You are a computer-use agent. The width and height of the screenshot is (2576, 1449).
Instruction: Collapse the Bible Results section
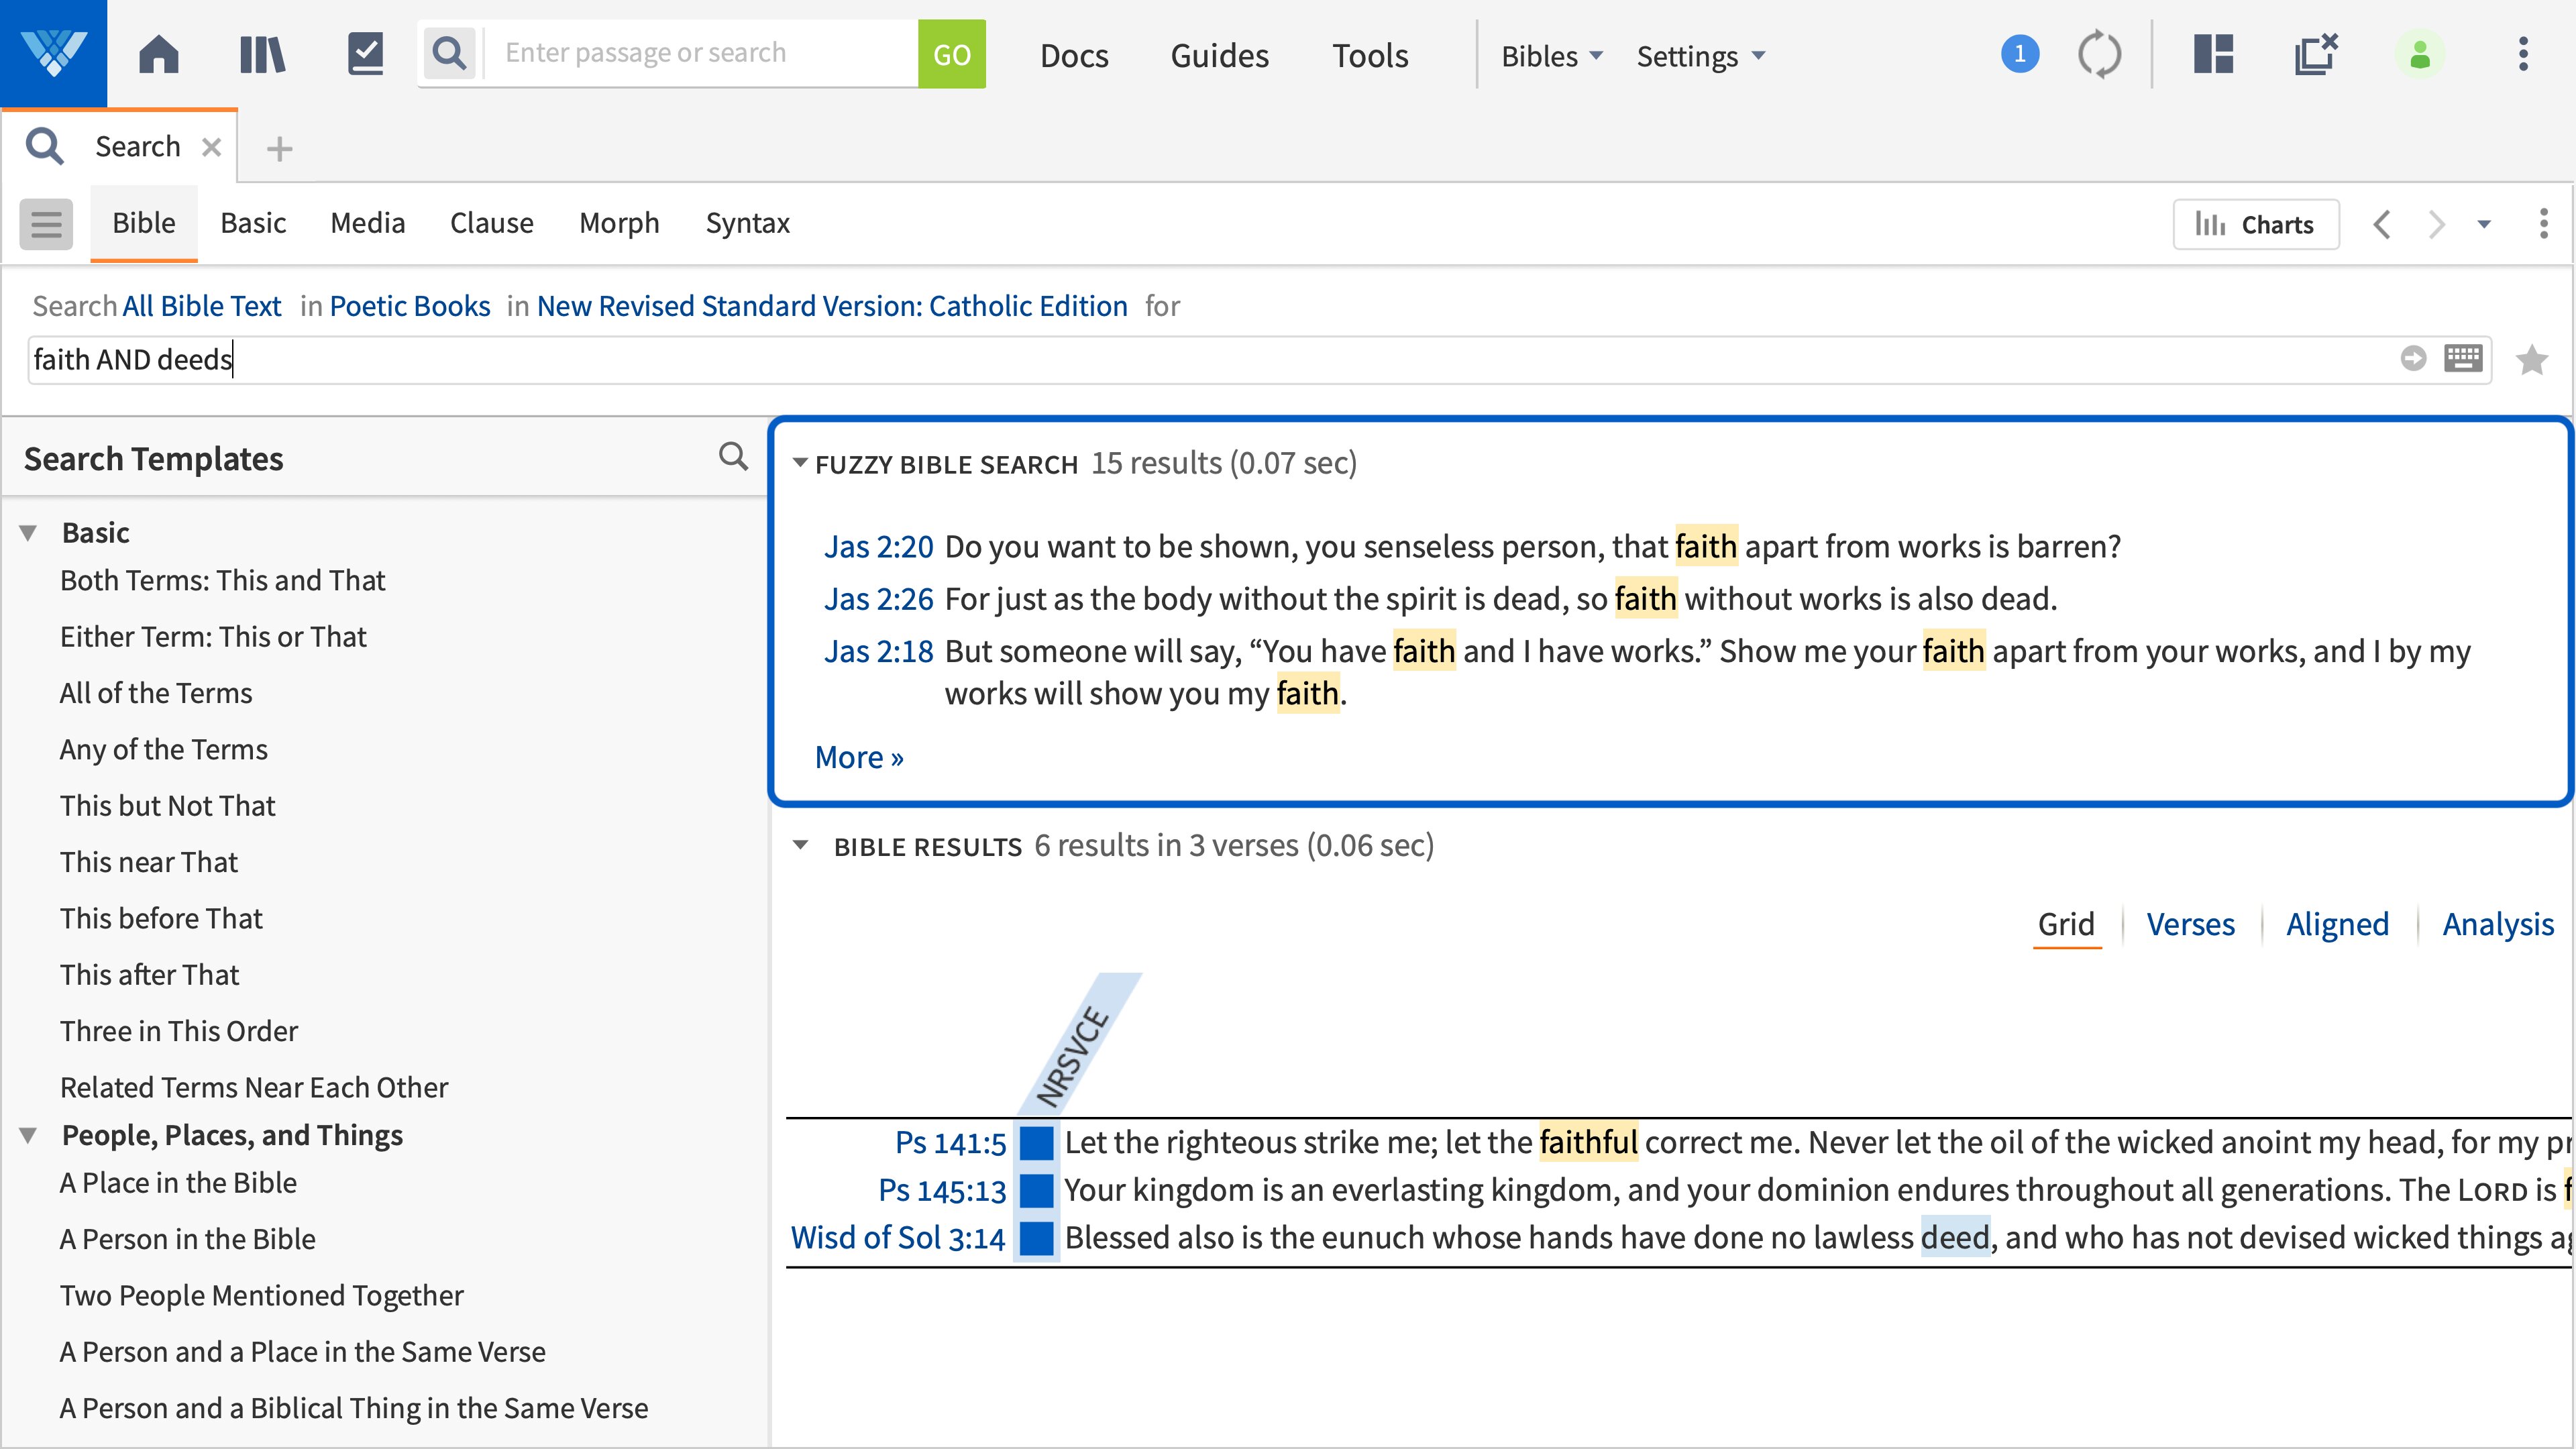point(800,846)
